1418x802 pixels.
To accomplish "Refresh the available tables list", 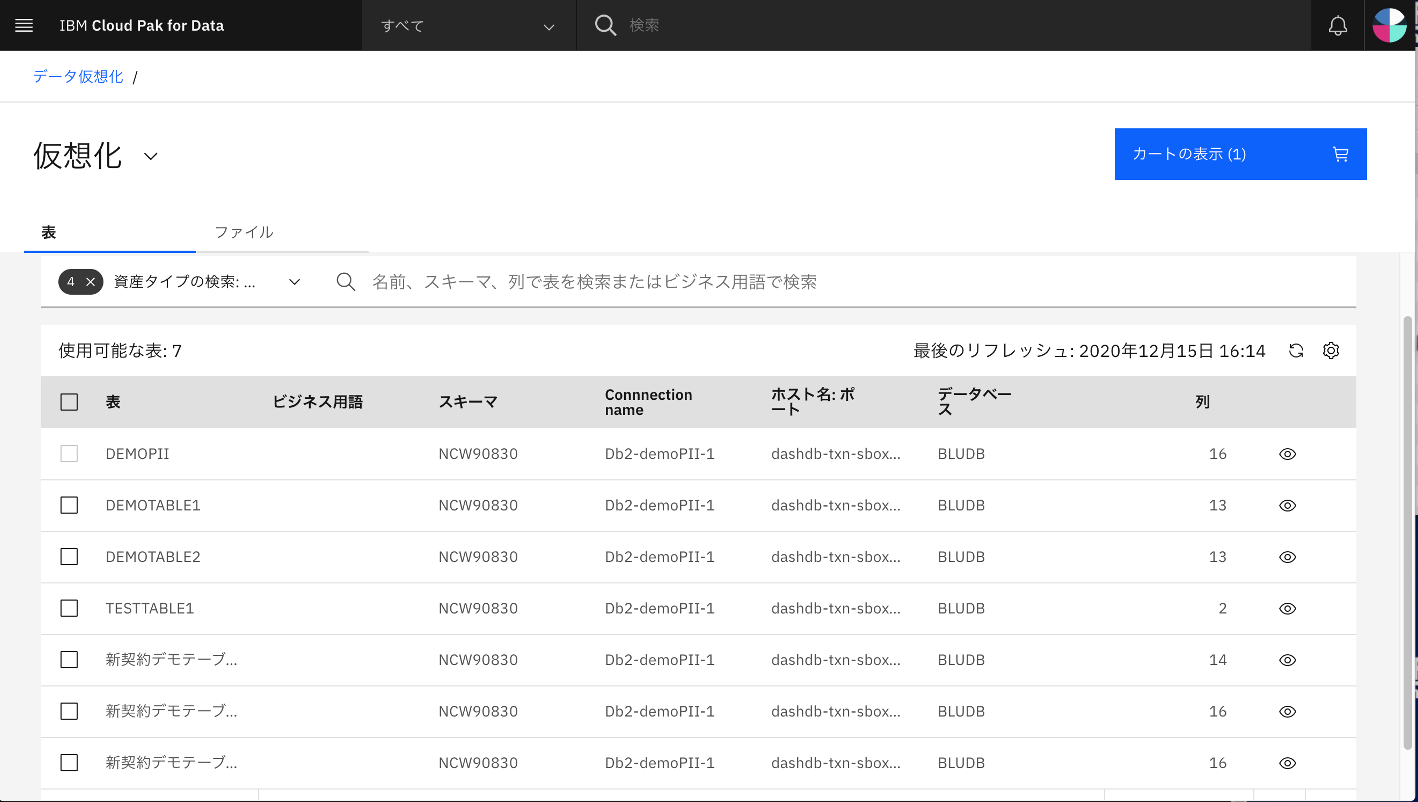I will click(1295, 350).
